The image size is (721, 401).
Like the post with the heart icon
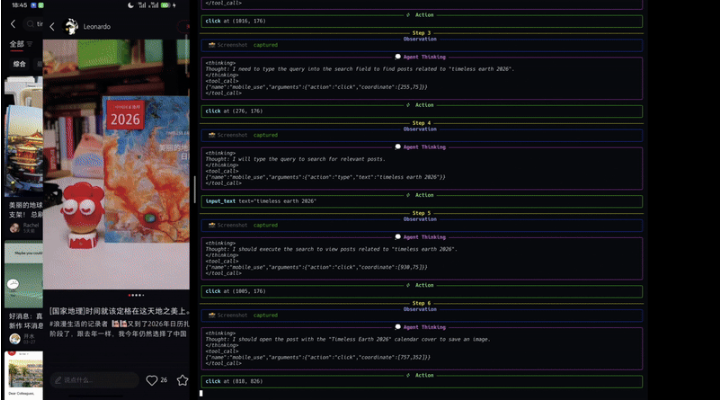tap(151, 380)
